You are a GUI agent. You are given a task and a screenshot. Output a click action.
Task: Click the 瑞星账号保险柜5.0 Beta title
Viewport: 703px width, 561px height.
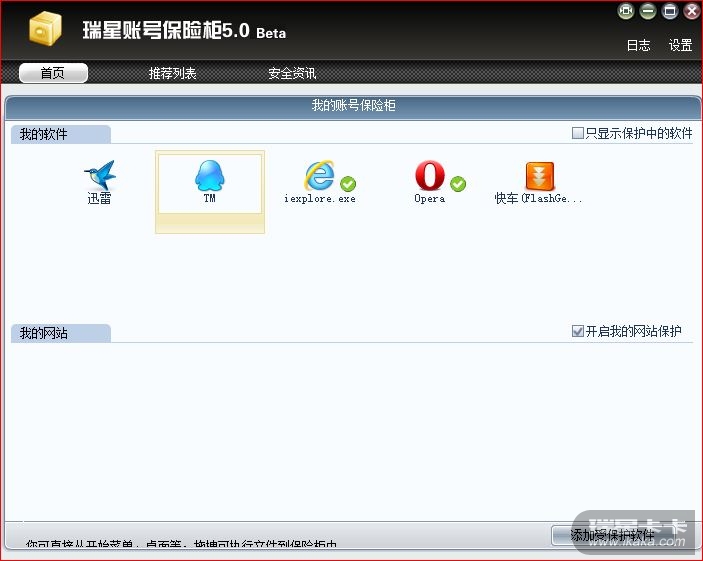point(184,30)
